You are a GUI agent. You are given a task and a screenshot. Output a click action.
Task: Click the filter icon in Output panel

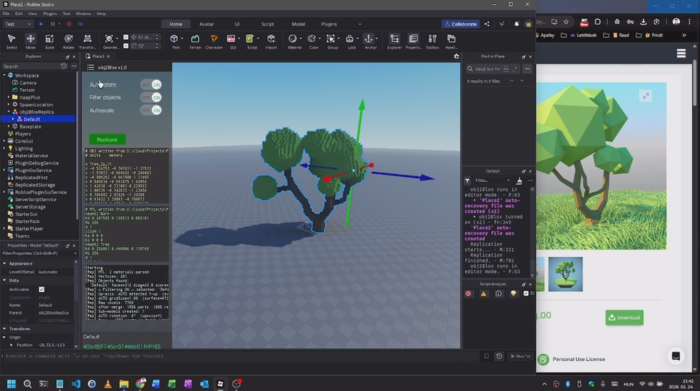pos(467,180)
